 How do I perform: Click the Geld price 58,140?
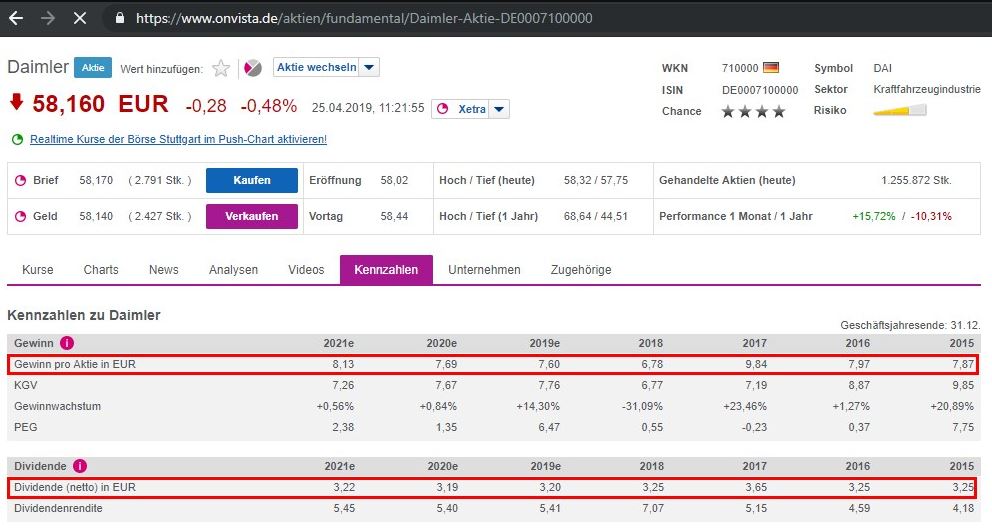click(x=96, y=216)
